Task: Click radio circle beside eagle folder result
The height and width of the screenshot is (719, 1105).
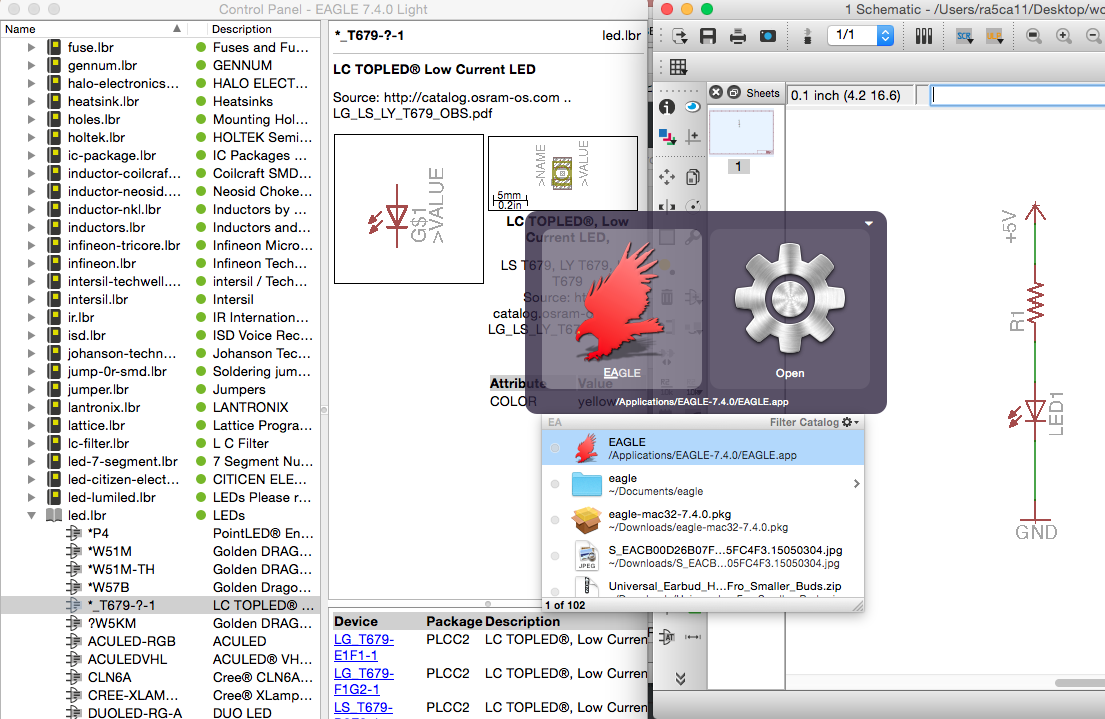Action: tap(555, 484)
